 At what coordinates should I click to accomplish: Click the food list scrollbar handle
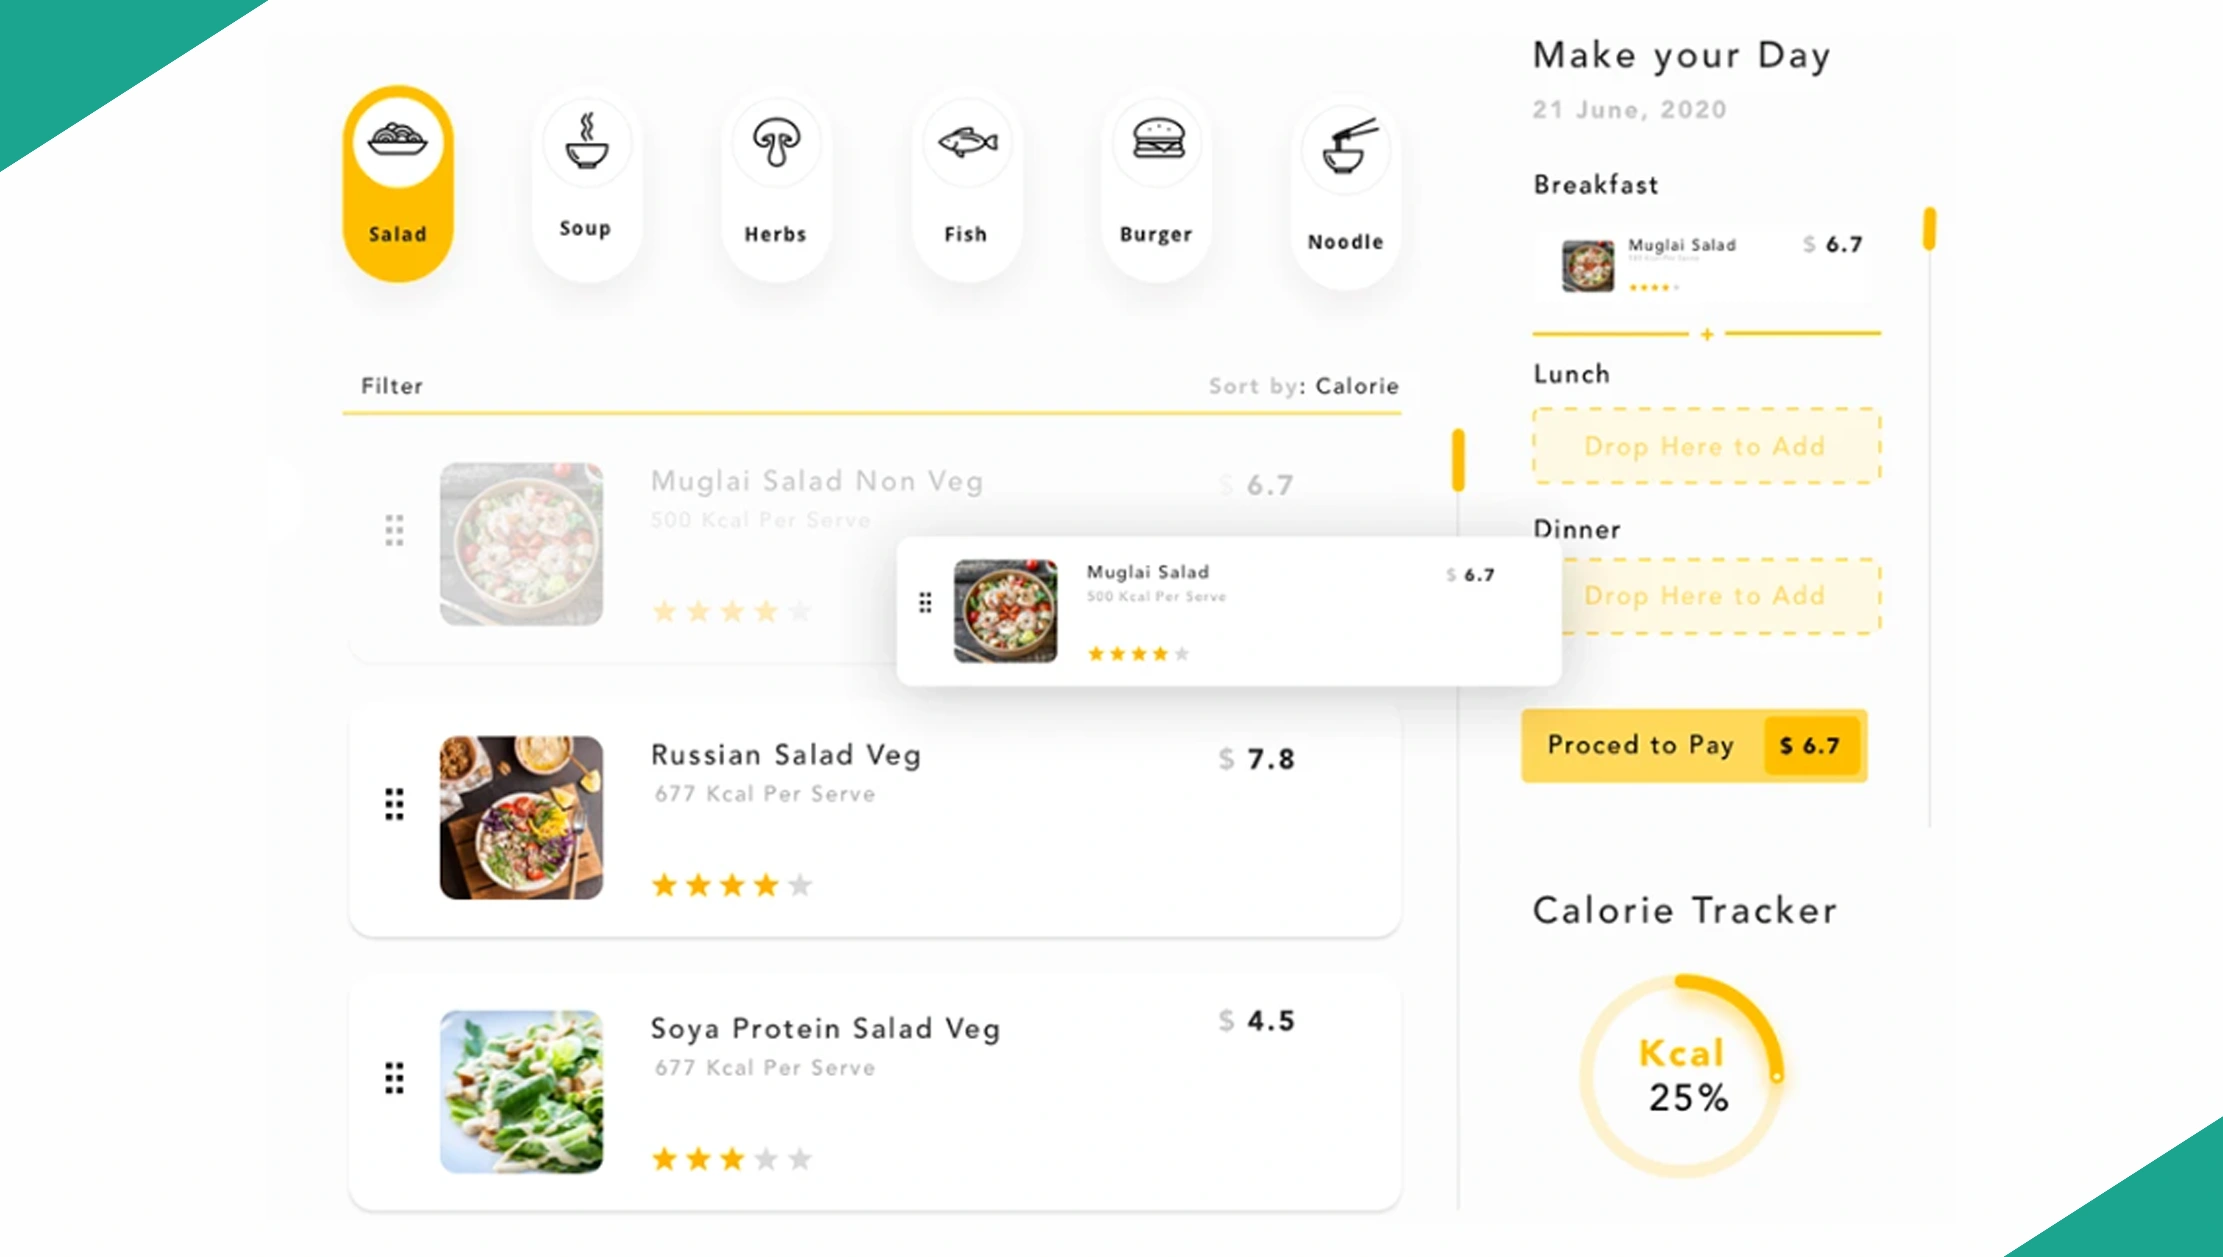pos(1458,460)
